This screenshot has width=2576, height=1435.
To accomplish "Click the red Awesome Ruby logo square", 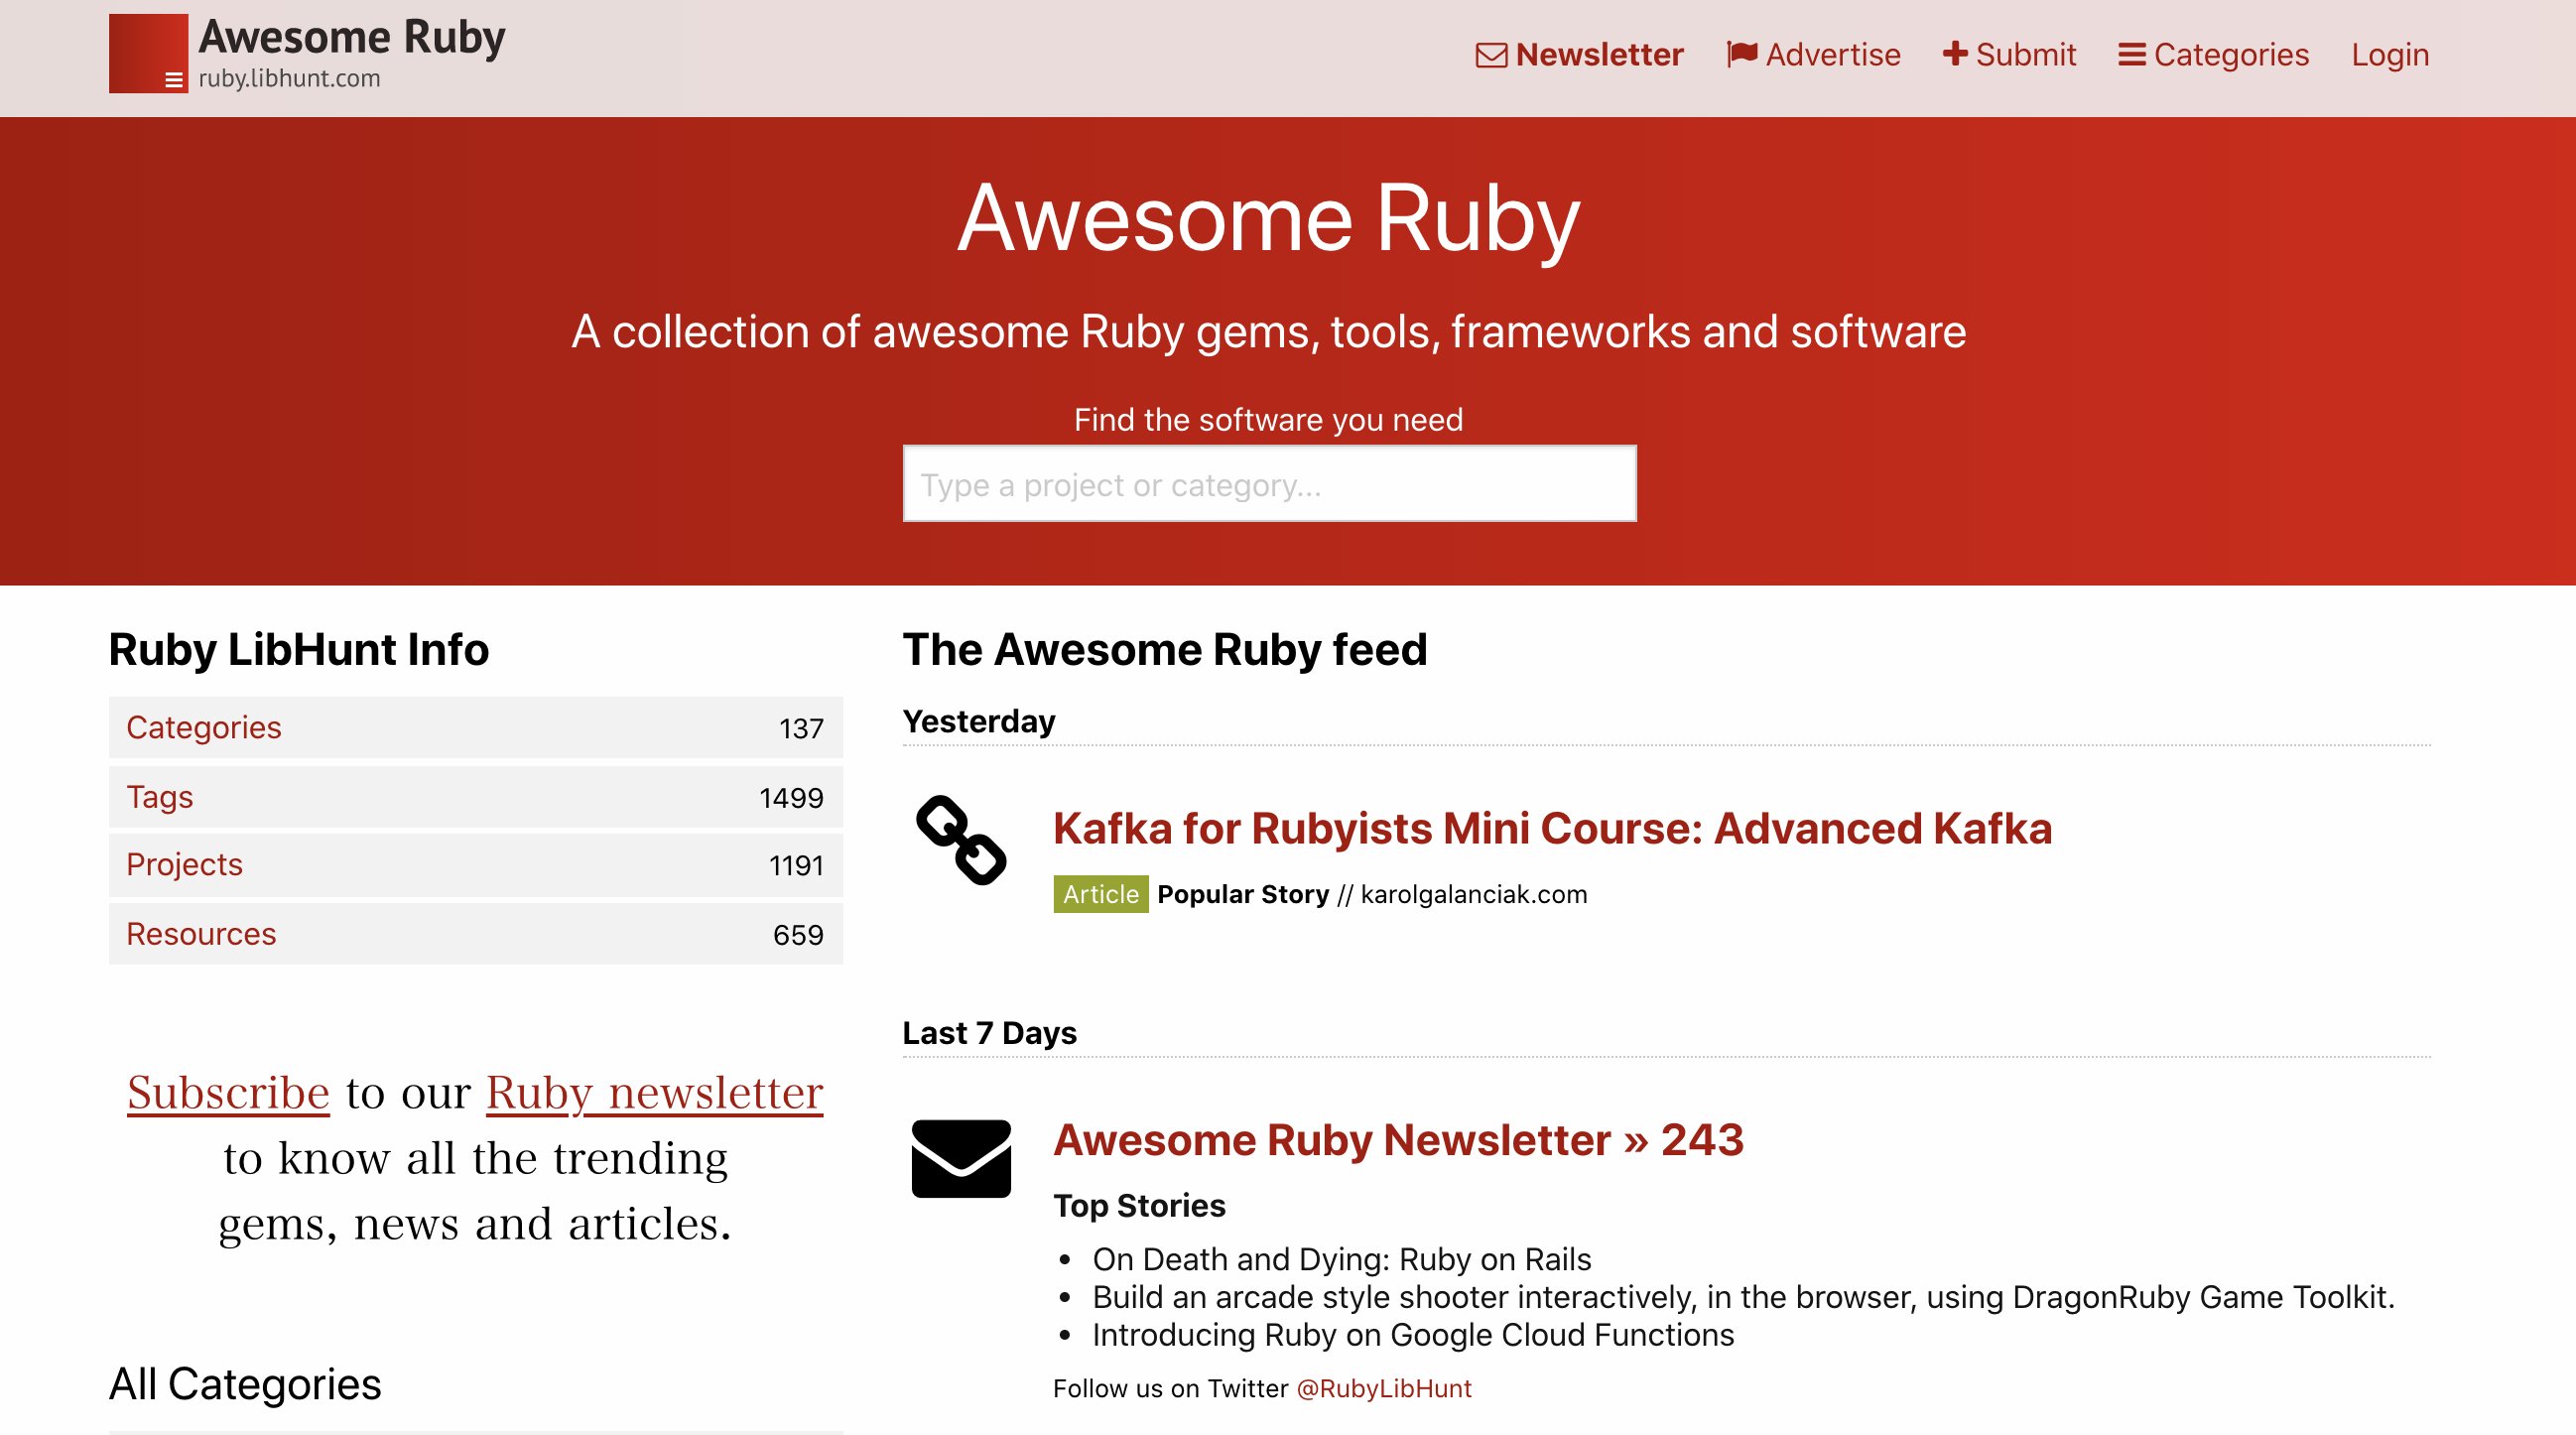I will (148, 54).
